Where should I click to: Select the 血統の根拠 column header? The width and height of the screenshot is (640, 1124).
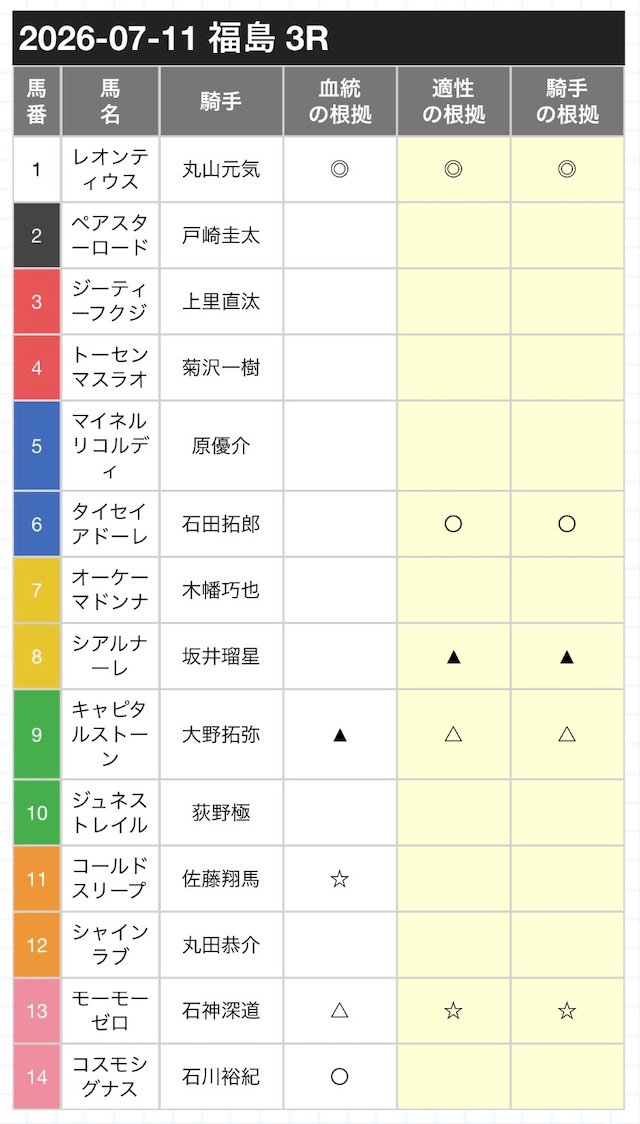(340, 102)
